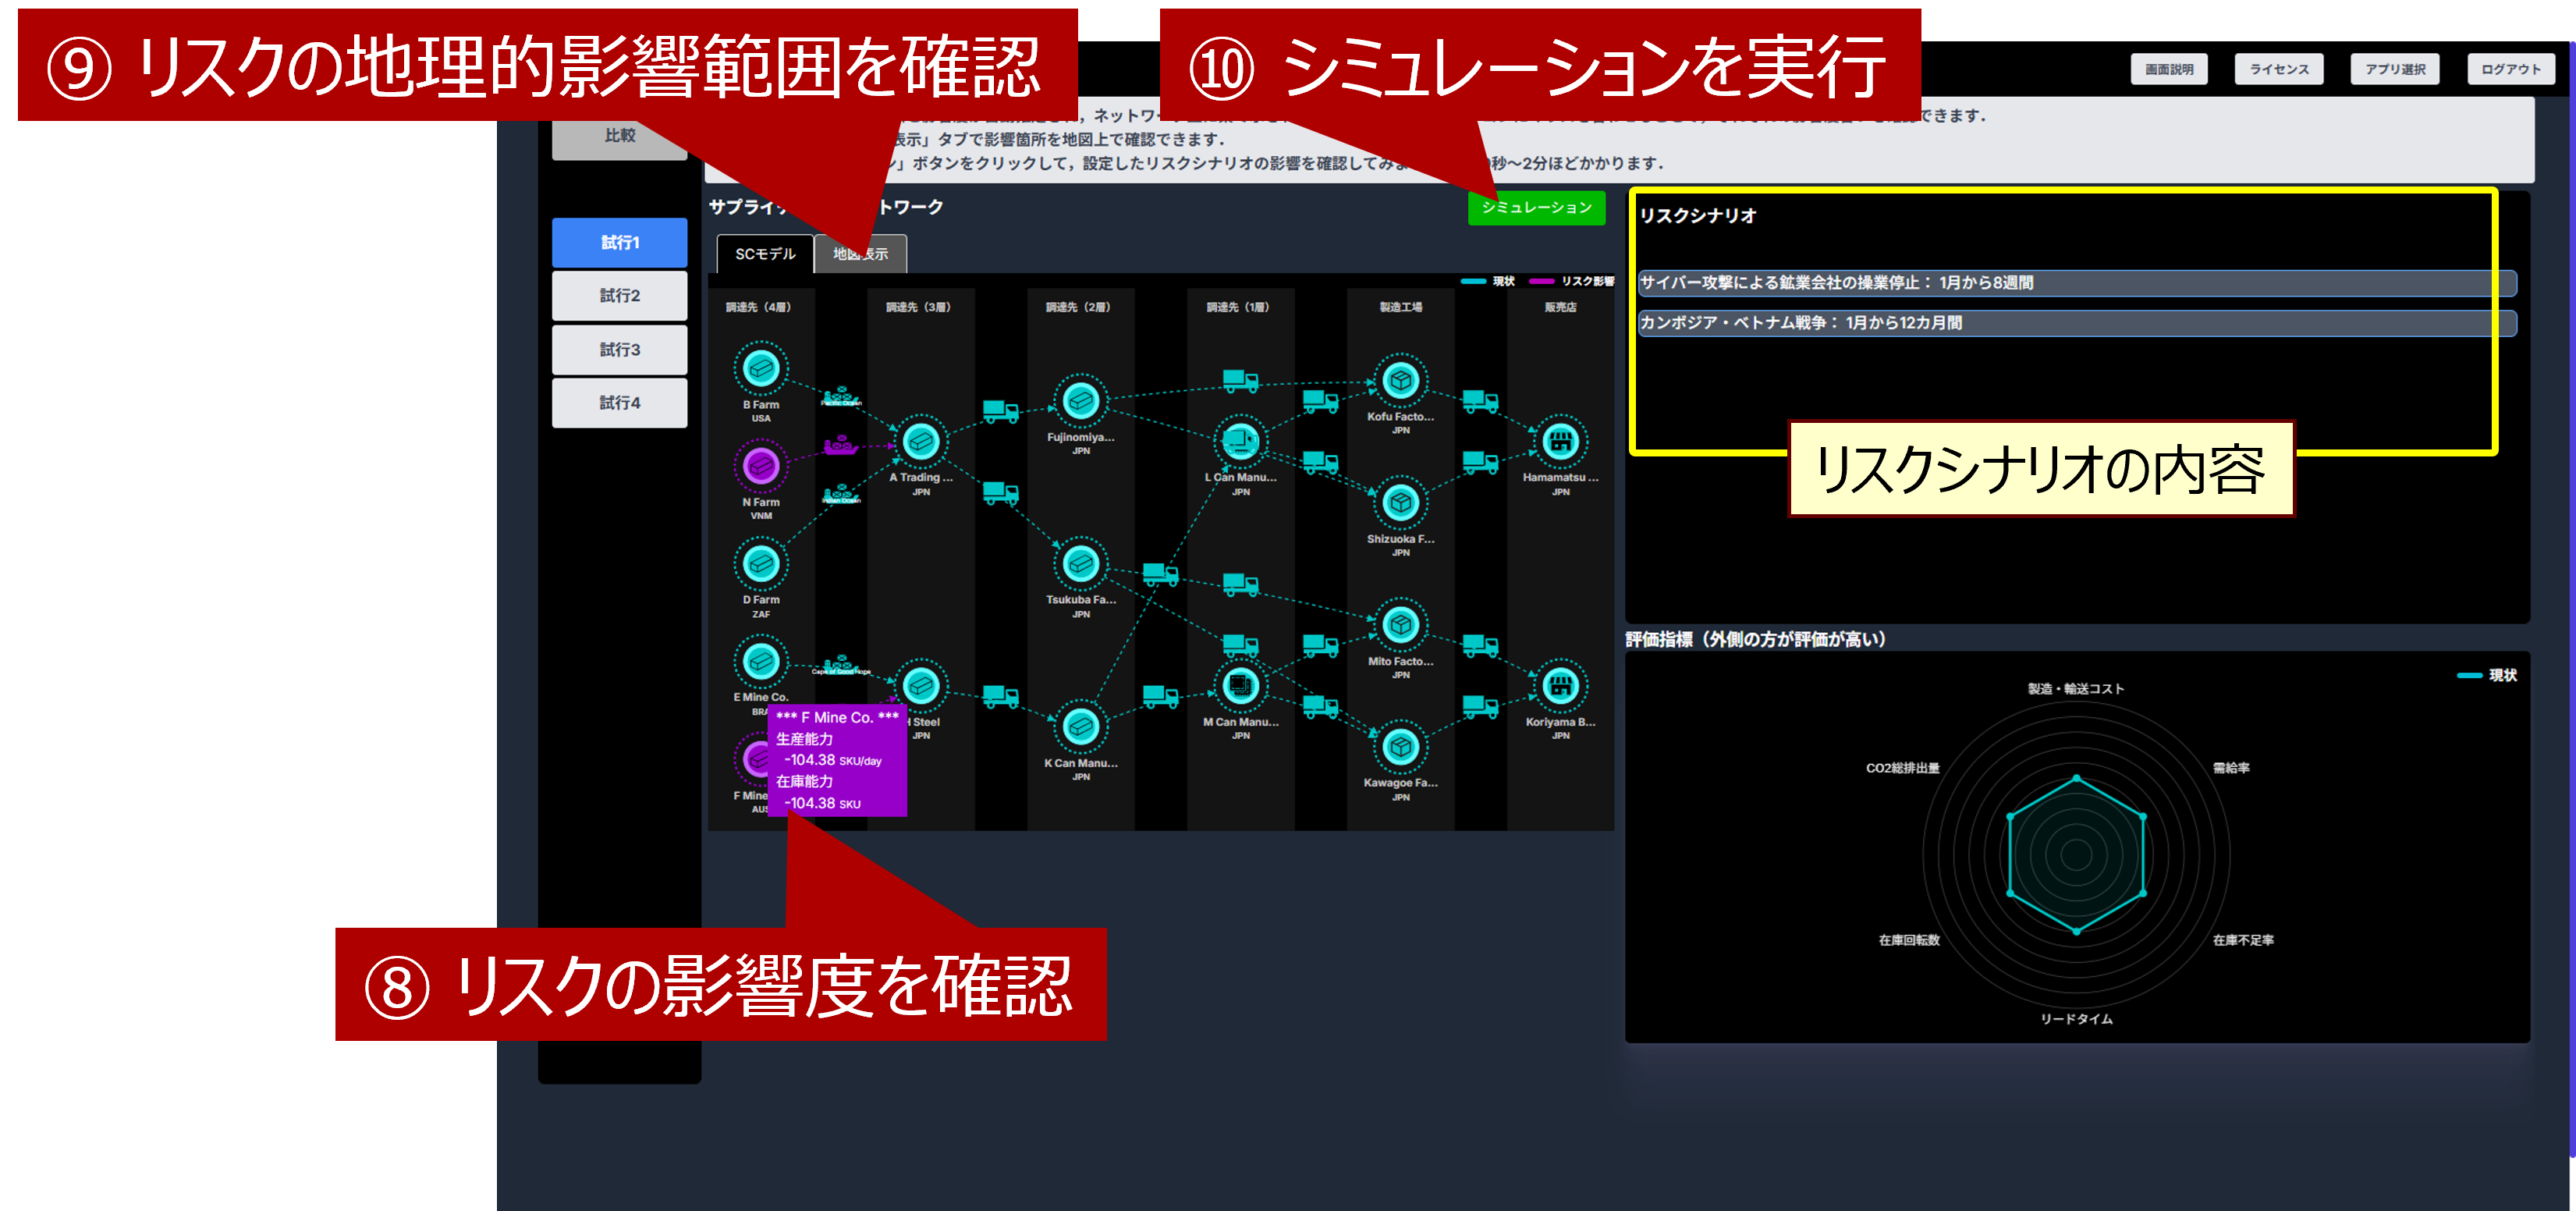This screenshot has width=2576, height=1211.
Task: Click the D Farm ZAF node icon
Action: click(761, 564)
